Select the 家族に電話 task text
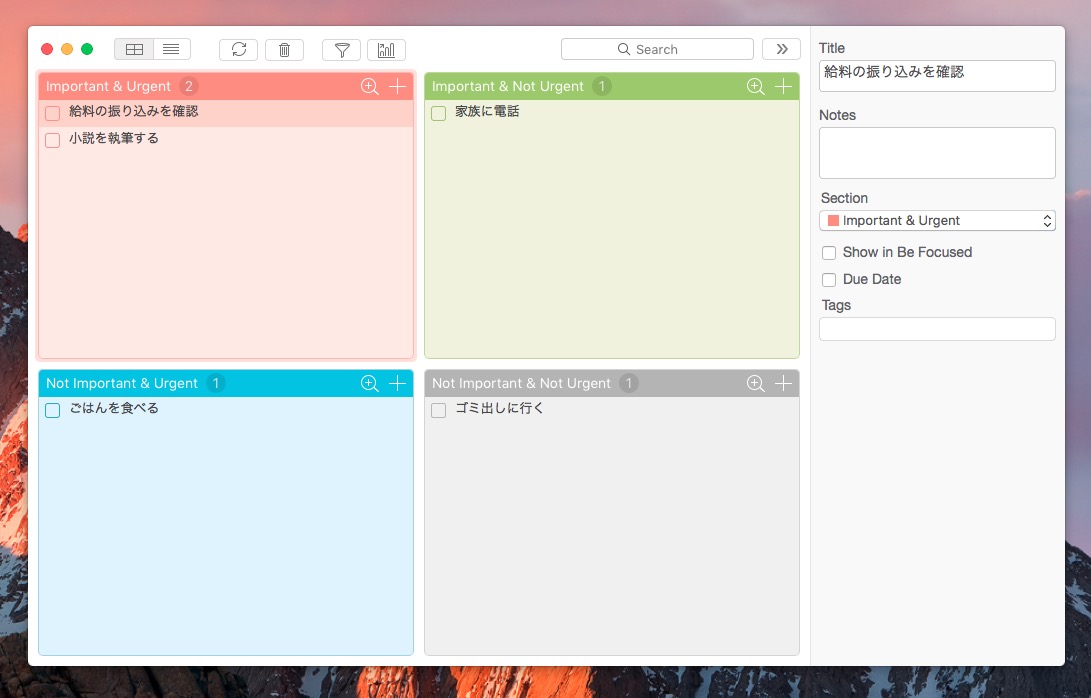The image size is (1091, 698). [x=487, y=111]
